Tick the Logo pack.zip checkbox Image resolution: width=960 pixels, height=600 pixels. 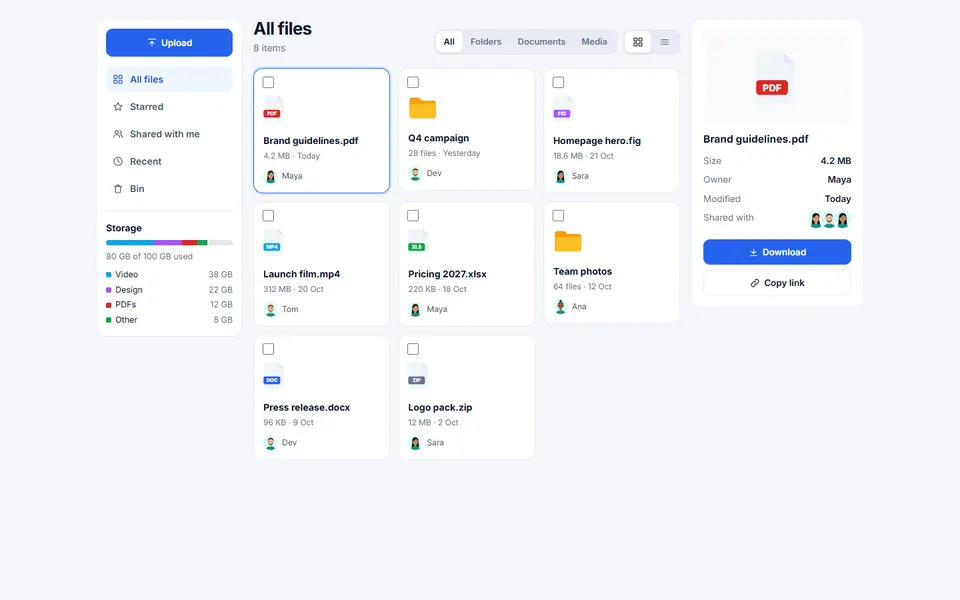413,349
